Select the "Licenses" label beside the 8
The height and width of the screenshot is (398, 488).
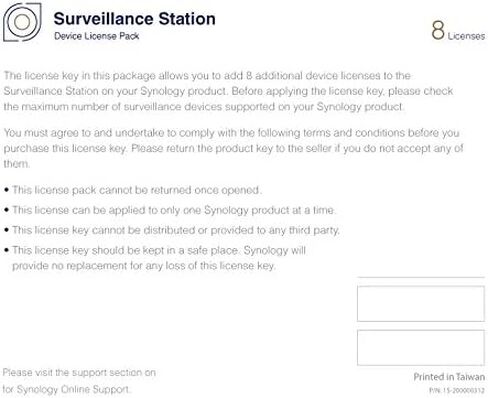click(466, 36)
